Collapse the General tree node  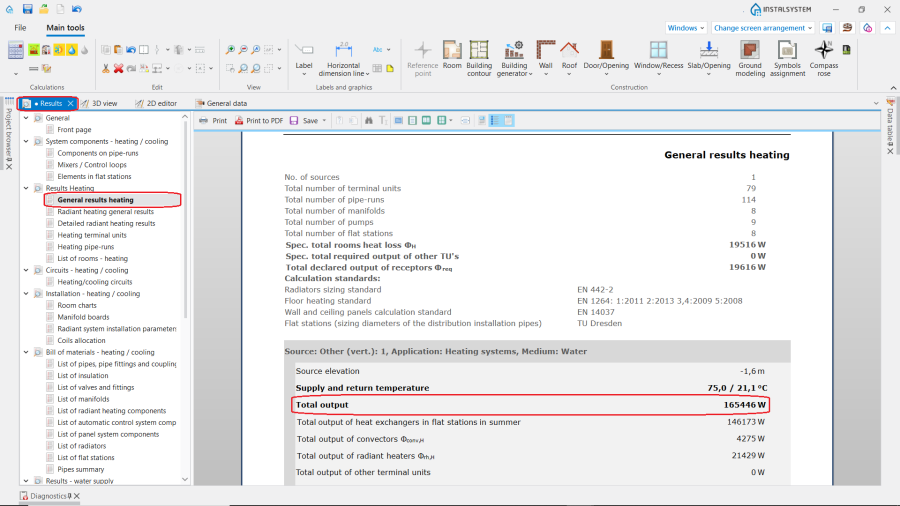coord(26,118)
